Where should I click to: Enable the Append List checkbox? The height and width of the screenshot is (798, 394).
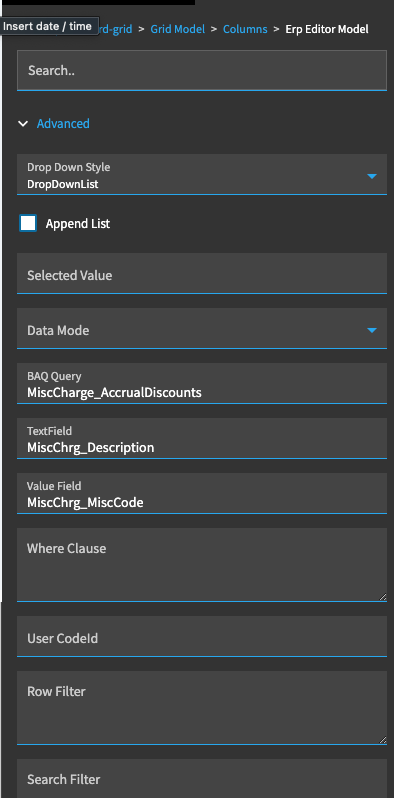click(28, 223)
